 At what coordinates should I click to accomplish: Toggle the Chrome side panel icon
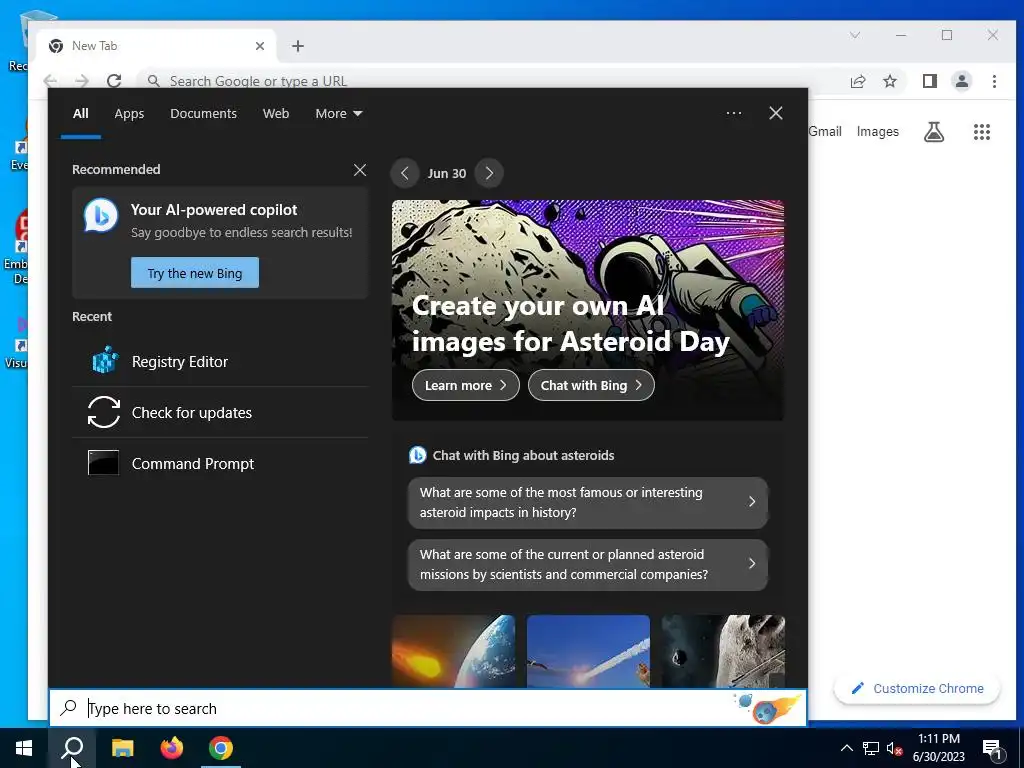929,81
